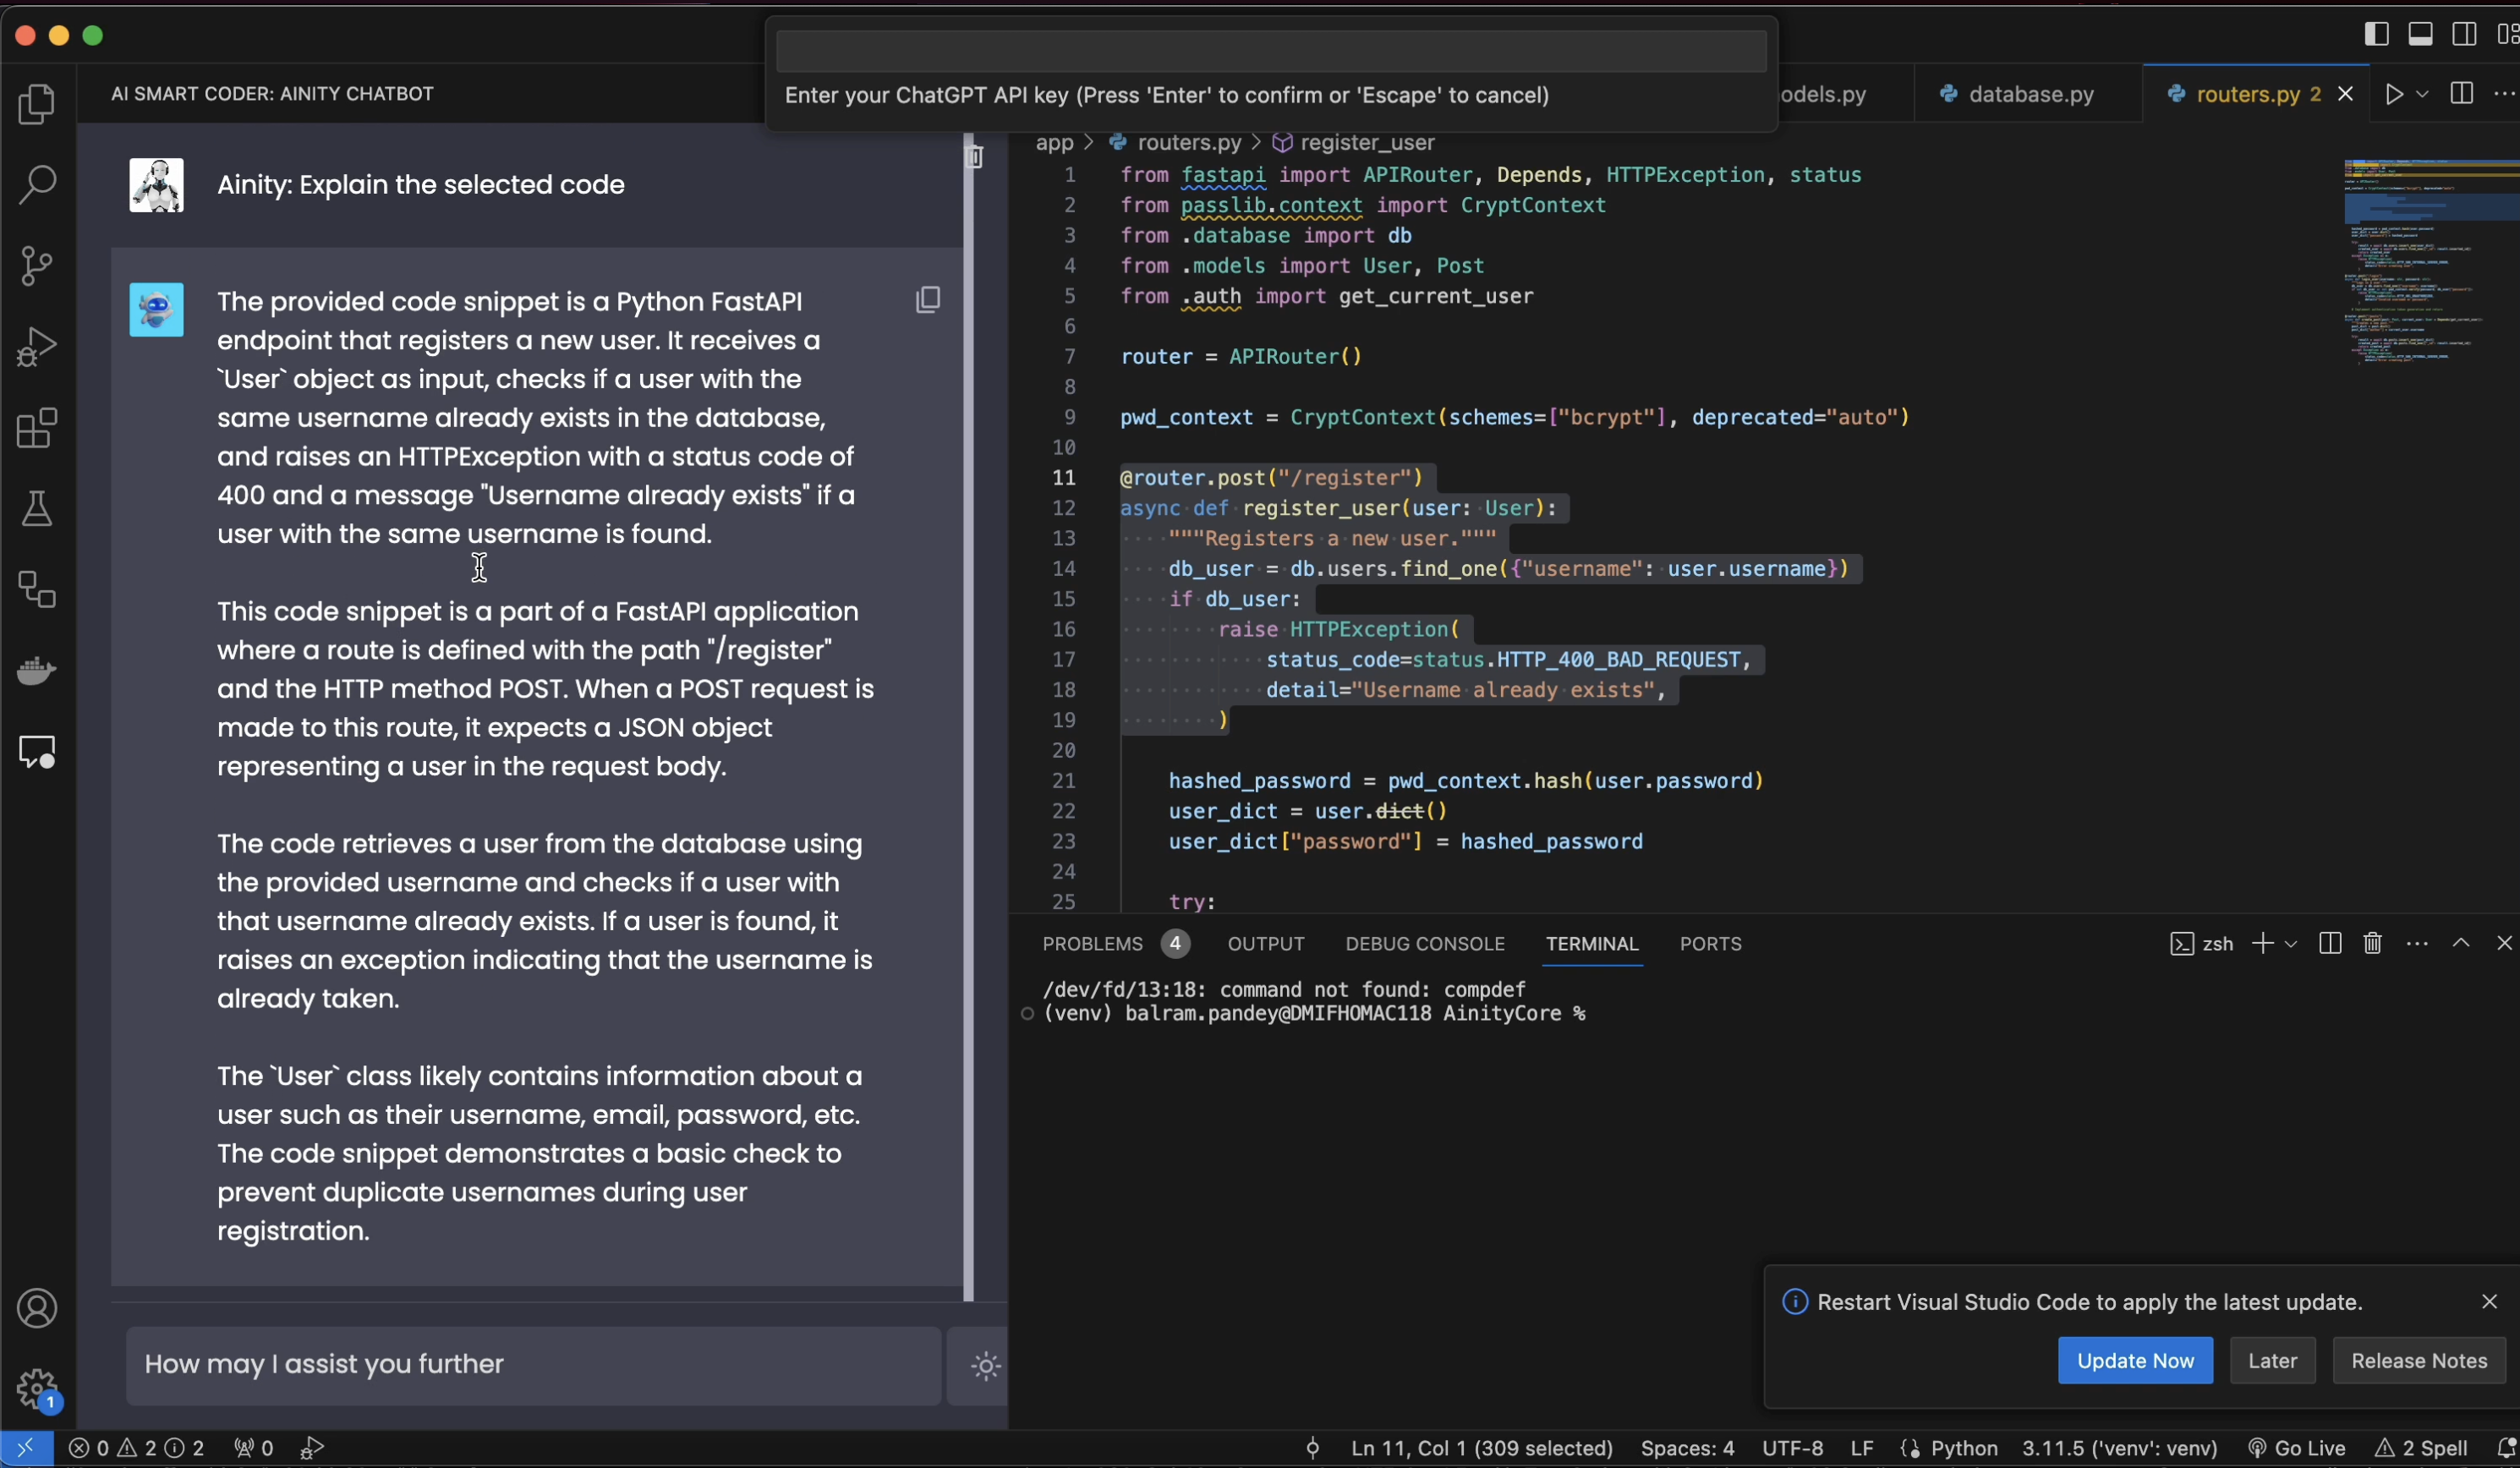Click the chat panel vertical scrollbar
This screenshot has height=1468, width=2520.
[x=968, y=716]
